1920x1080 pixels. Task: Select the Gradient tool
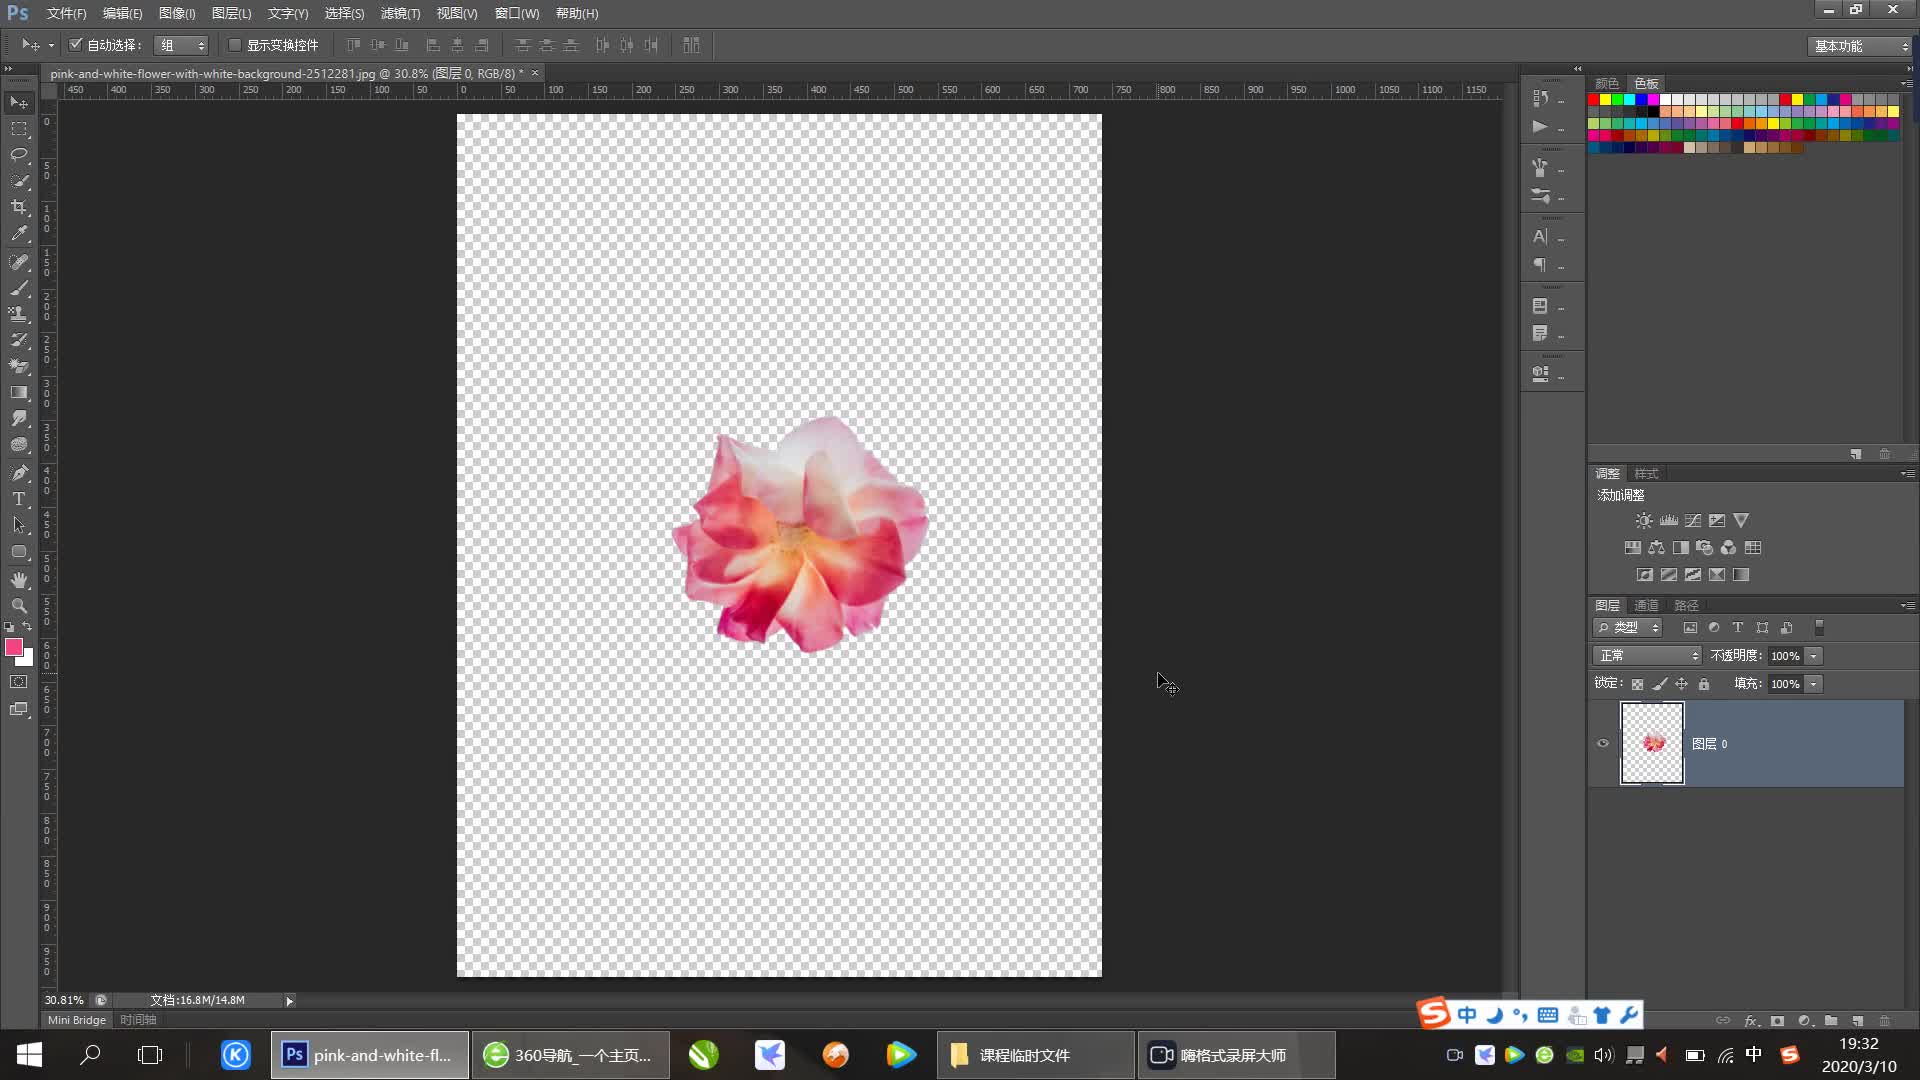[x=19, y=393]
